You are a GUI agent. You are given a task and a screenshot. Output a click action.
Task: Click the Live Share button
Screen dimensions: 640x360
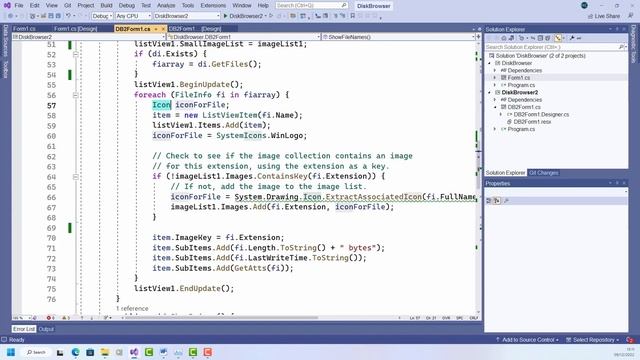pos(604,16)
